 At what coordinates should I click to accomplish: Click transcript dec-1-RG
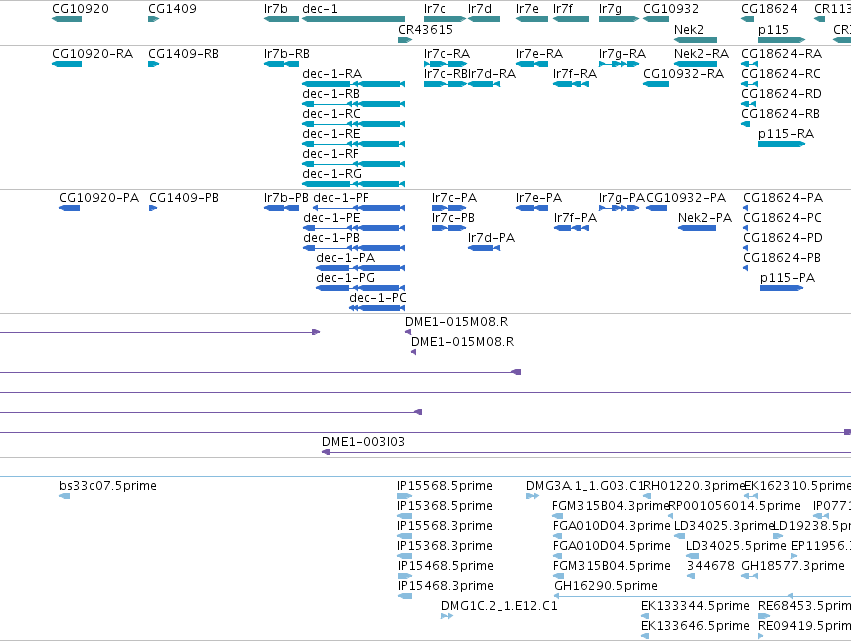(353, 184)
